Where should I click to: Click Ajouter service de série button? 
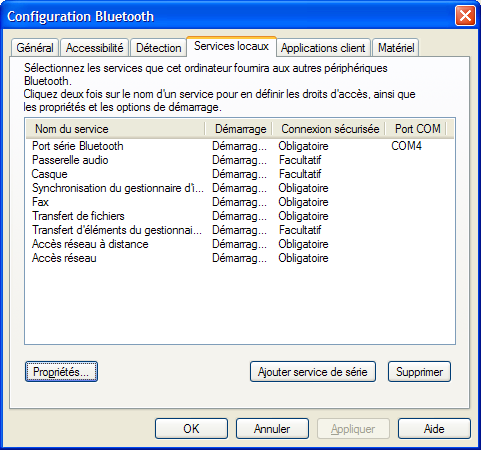point(313,372)
